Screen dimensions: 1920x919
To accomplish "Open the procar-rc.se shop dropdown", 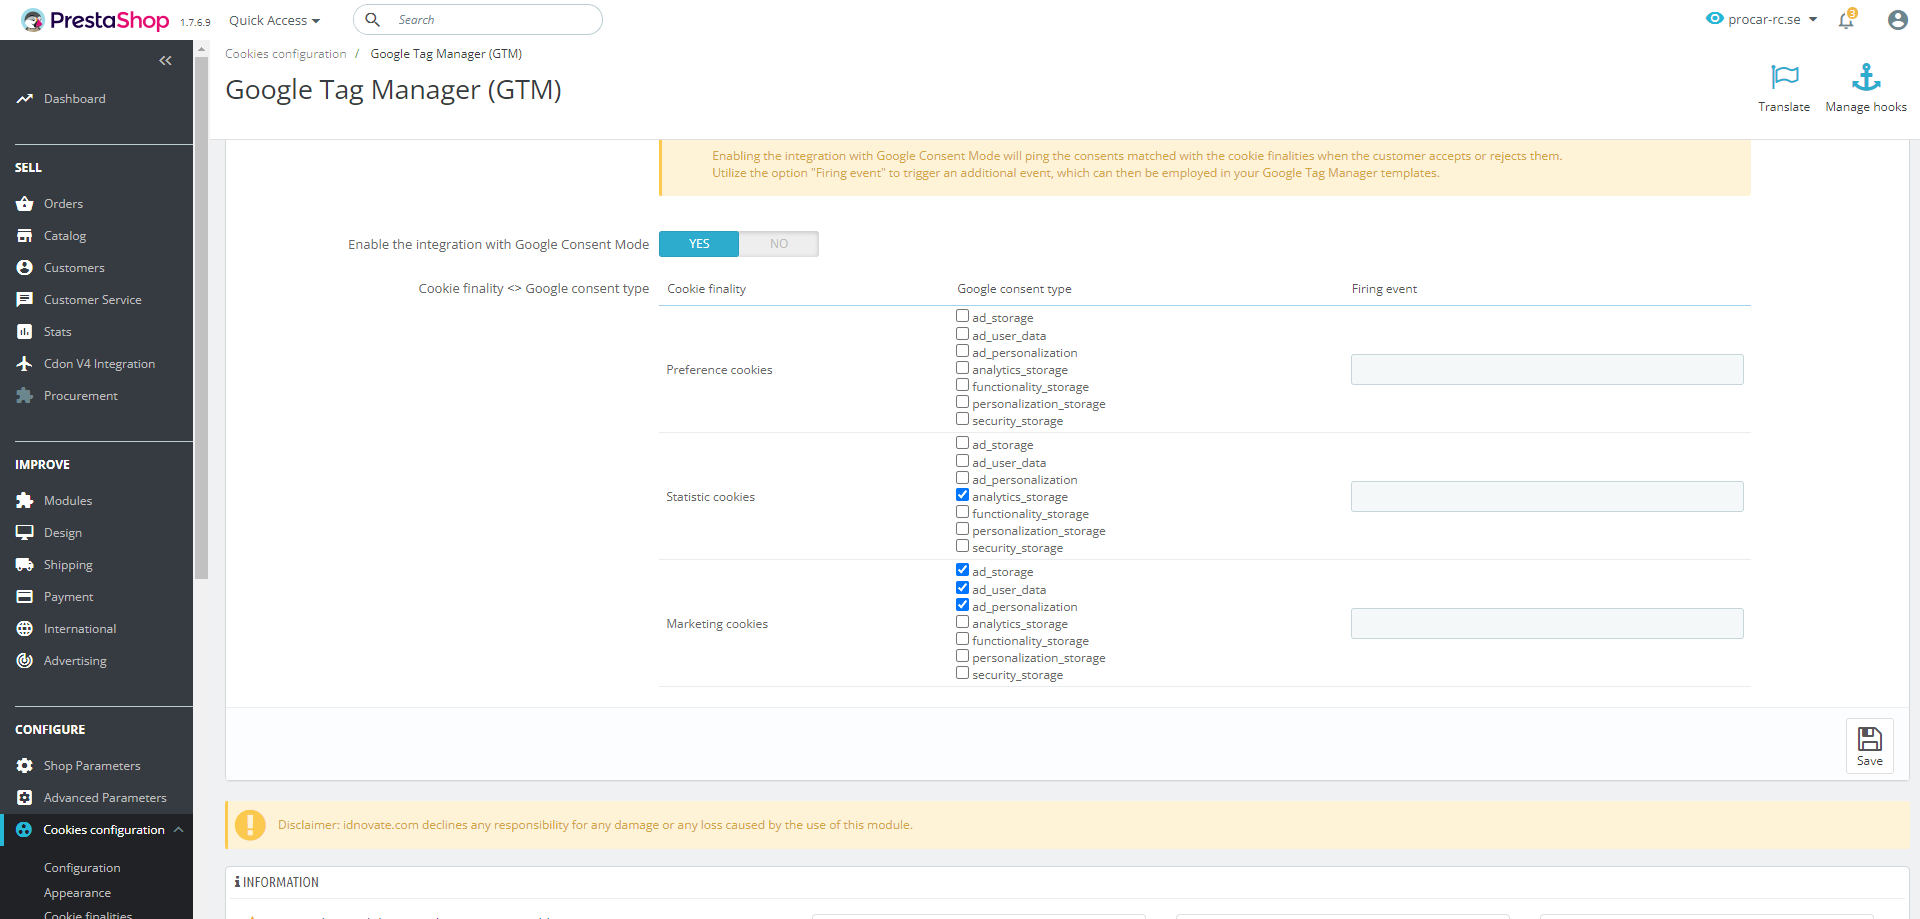I will [x=1772, y=19].
